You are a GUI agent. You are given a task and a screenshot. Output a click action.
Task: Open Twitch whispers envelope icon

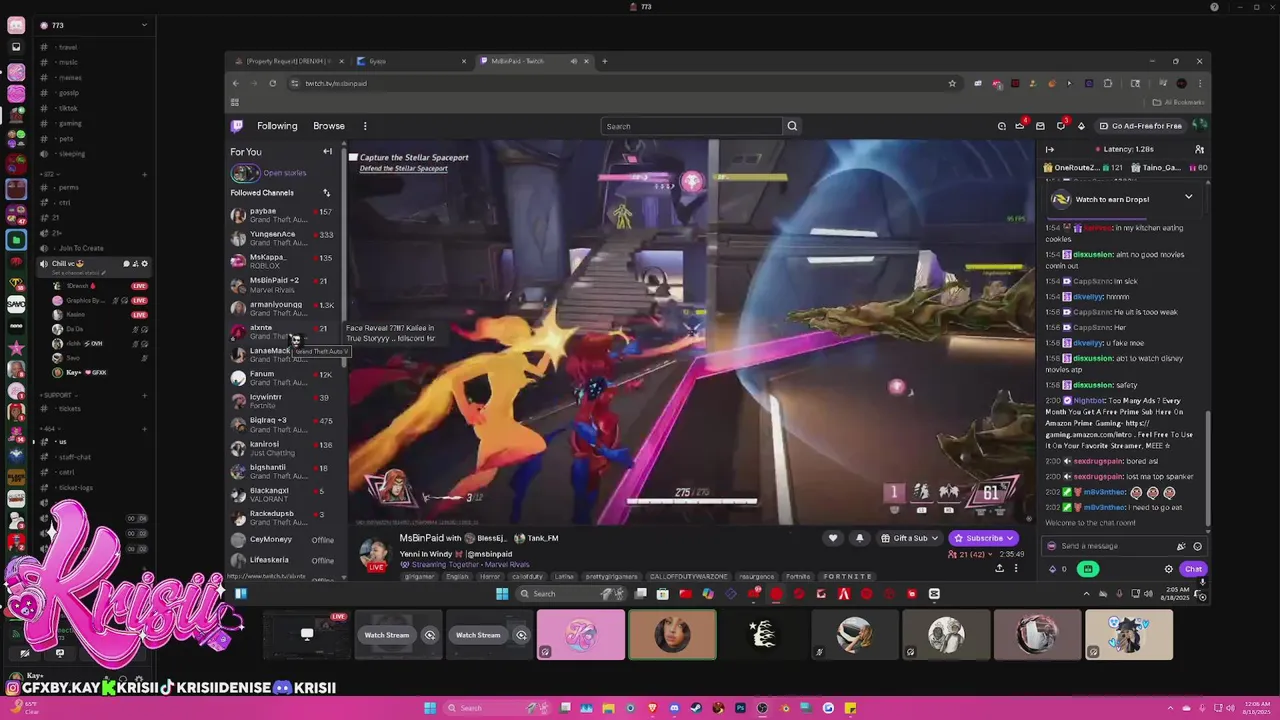pos(1040,126)
